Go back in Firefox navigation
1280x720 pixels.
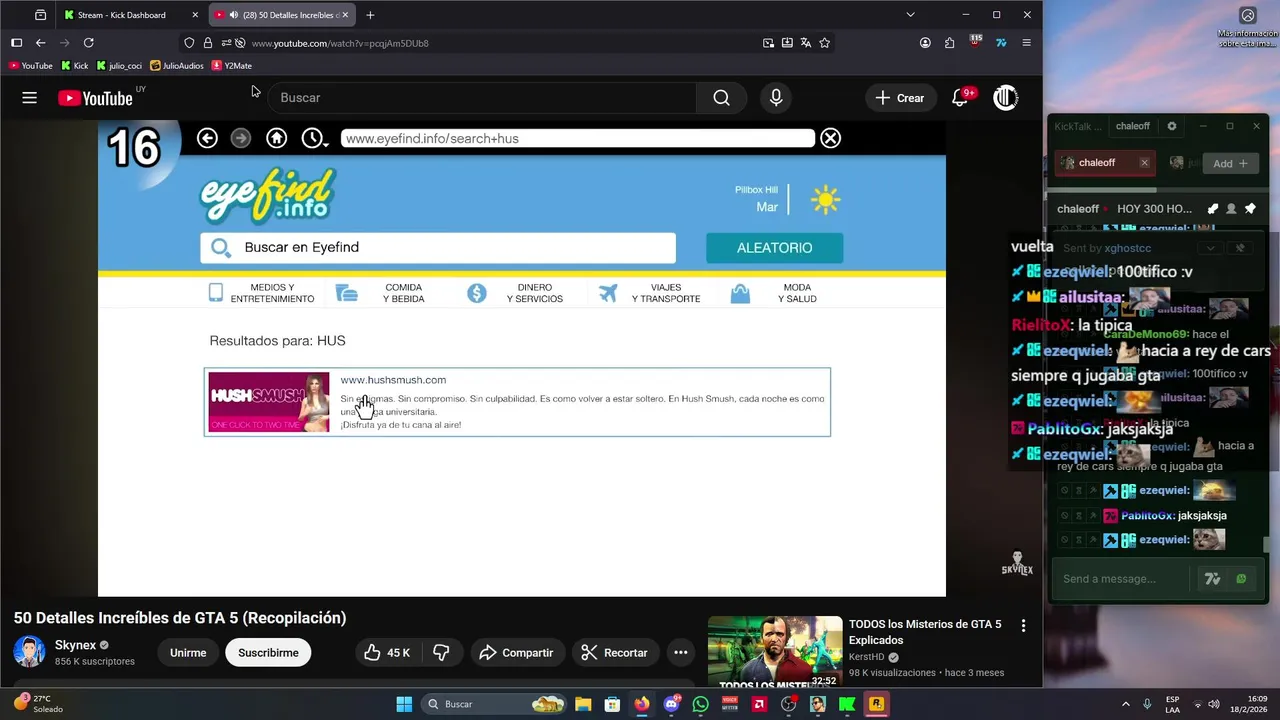pos(40,43)
